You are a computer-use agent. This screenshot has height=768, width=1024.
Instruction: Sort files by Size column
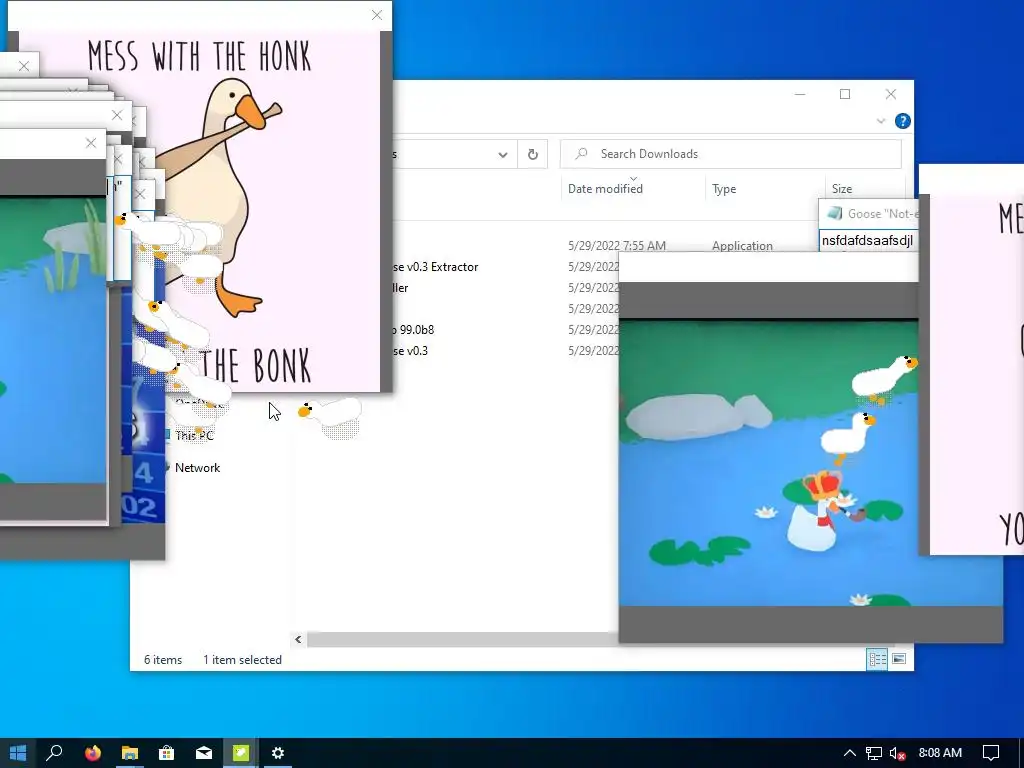coord(842,189)
